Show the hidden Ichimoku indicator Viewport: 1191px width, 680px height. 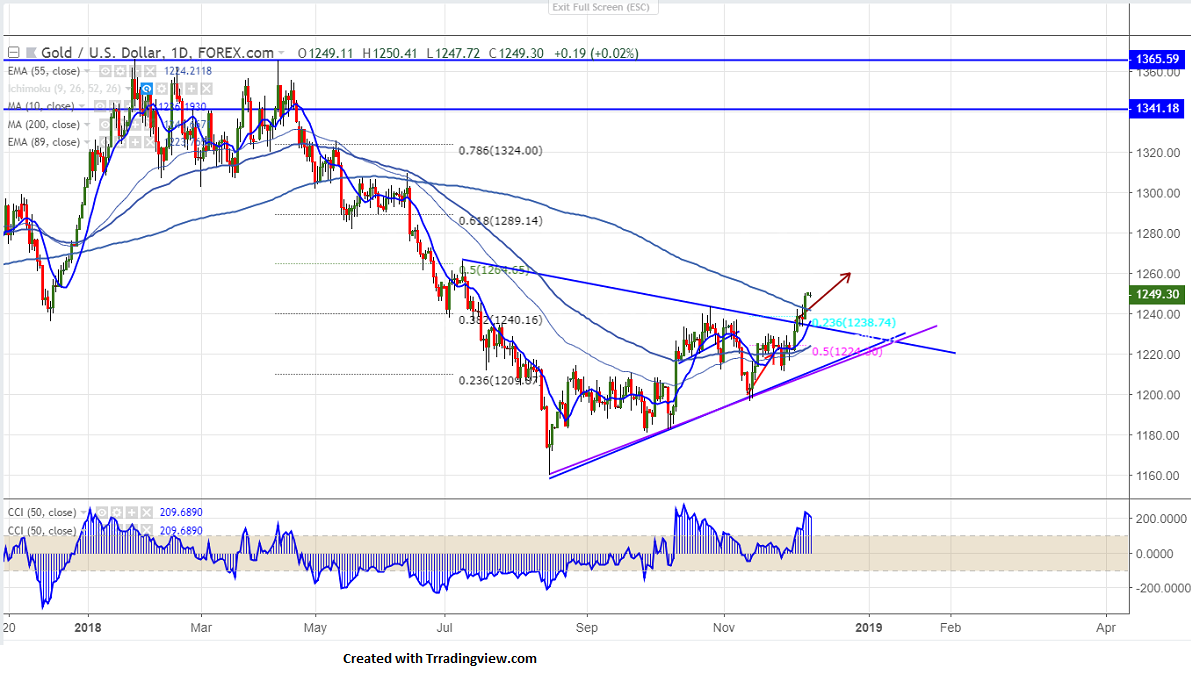147,89
